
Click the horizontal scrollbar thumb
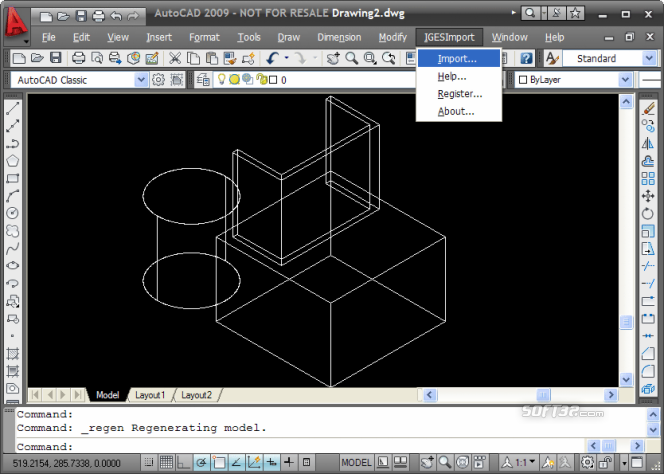point(543,395)
